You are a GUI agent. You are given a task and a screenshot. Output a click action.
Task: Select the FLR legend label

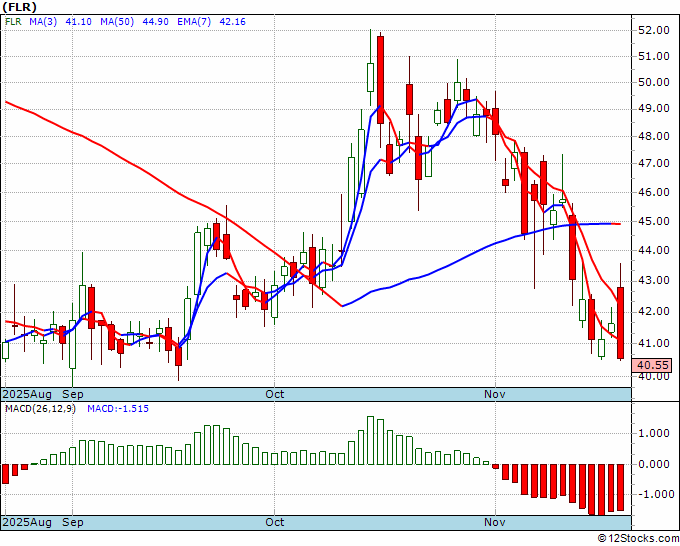13,21
